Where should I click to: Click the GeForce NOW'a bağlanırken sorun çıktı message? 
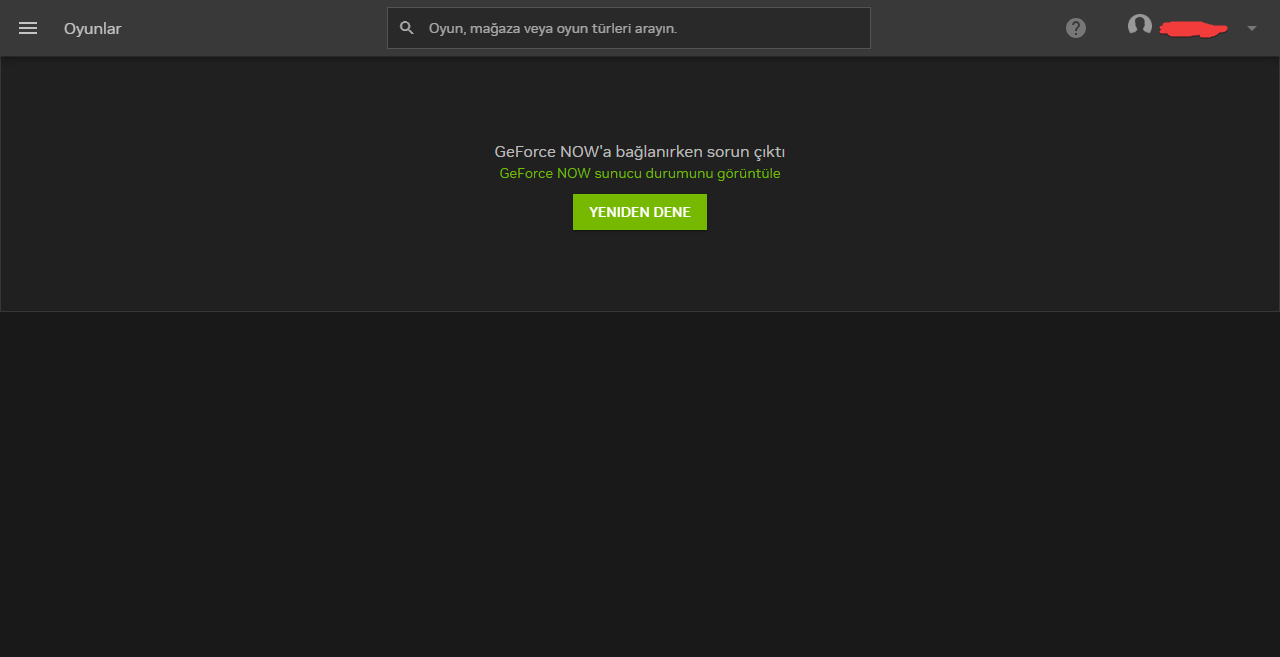(x=640, y=152)
